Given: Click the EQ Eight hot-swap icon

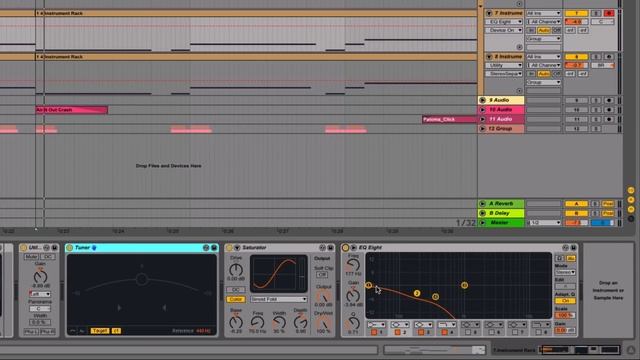Looking at the screenshot, I should (565, 248).
